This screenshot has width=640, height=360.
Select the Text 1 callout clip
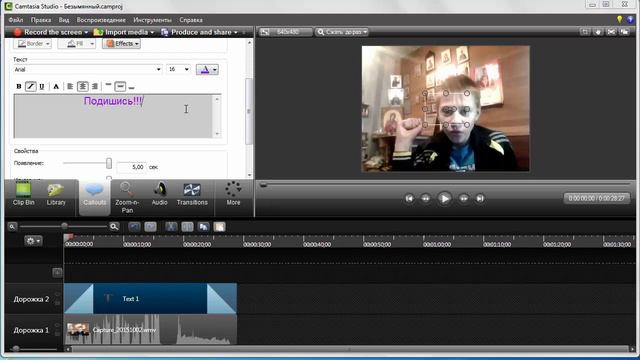point(150,299)
